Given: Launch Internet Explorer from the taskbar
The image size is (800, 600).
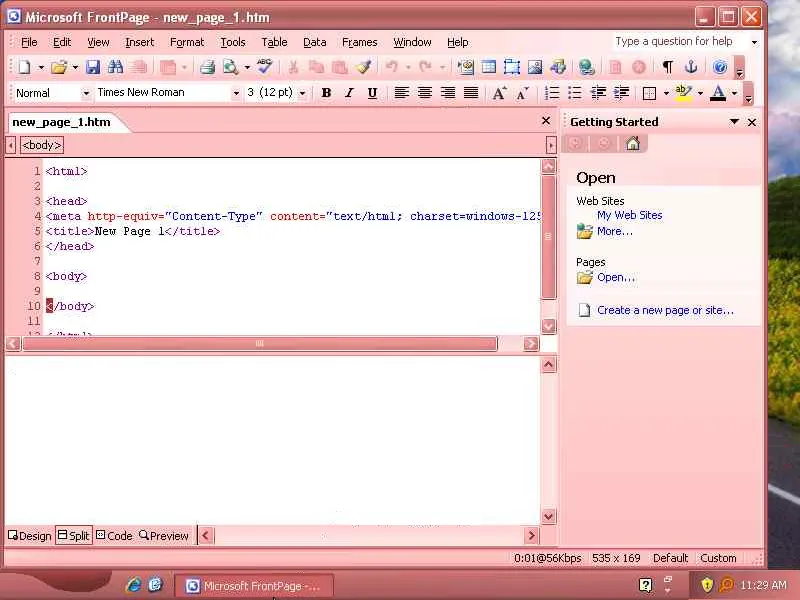Looking at the screenshot, I should (134, 585).
